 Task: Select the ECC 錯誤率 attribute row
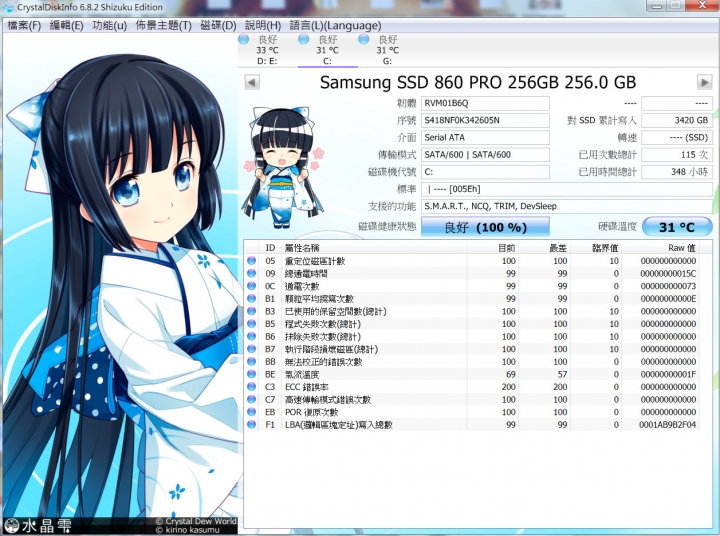(x=472, y=387)
